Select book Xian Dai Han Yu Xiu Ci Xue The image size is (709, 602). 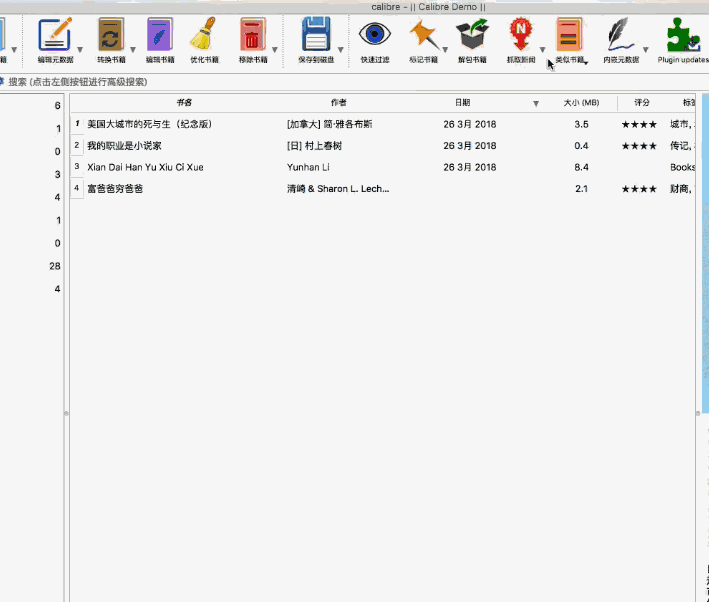coord(145,167)
